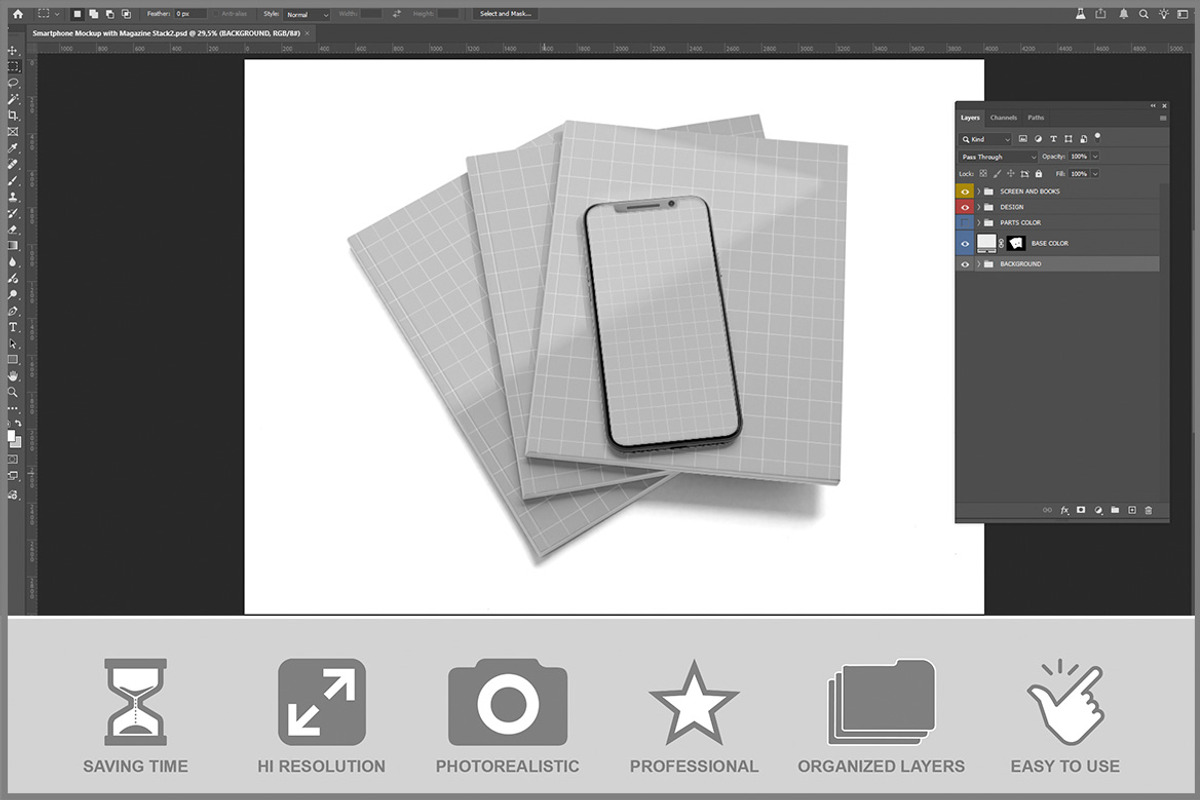Image resolution: width=1200 pixels, height=800 pixels.
Task: Select the Magic Wand tool
Action: 13,99
